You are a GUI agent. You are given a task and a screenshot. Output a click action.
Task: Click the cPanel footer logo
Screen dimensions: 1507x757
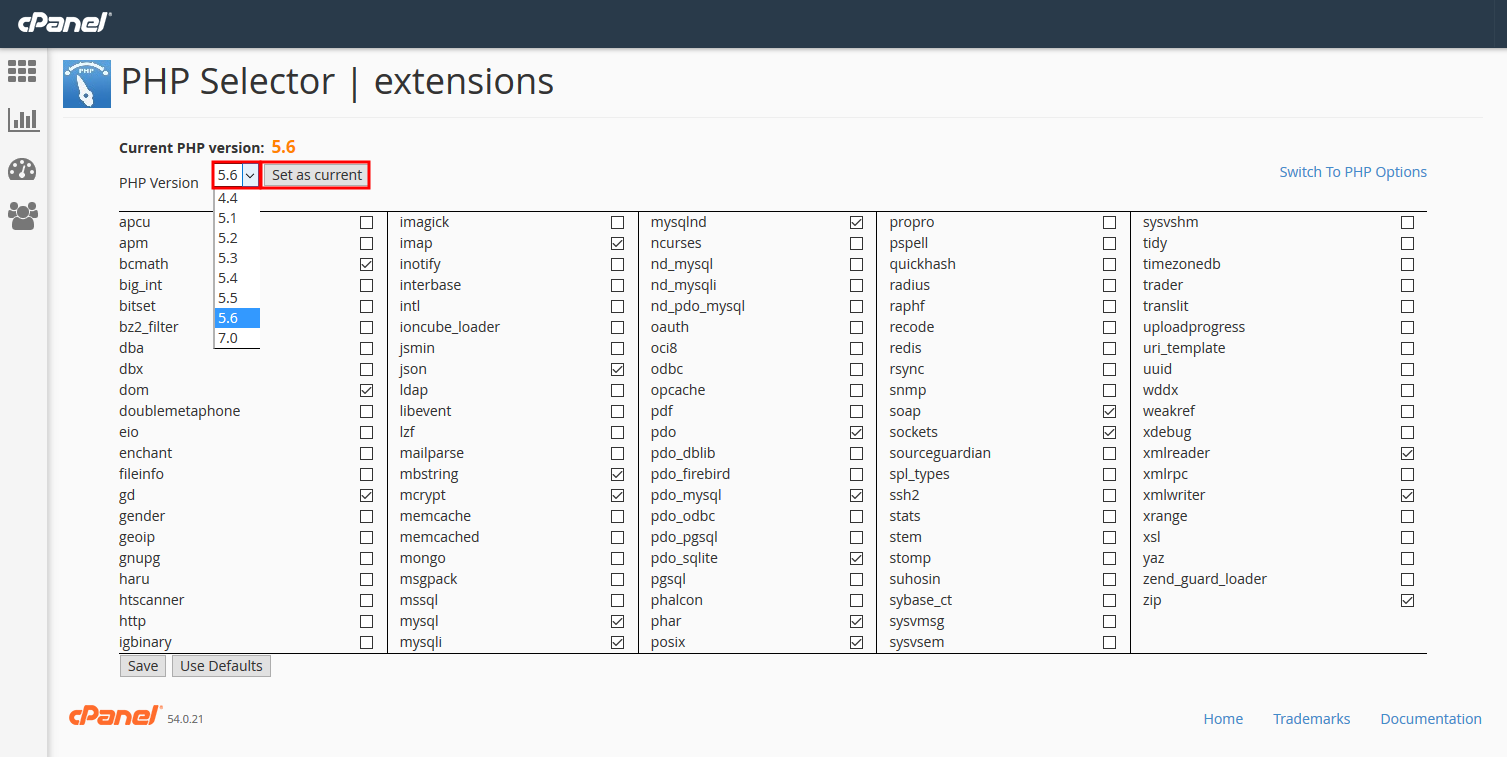coord(115,716)
